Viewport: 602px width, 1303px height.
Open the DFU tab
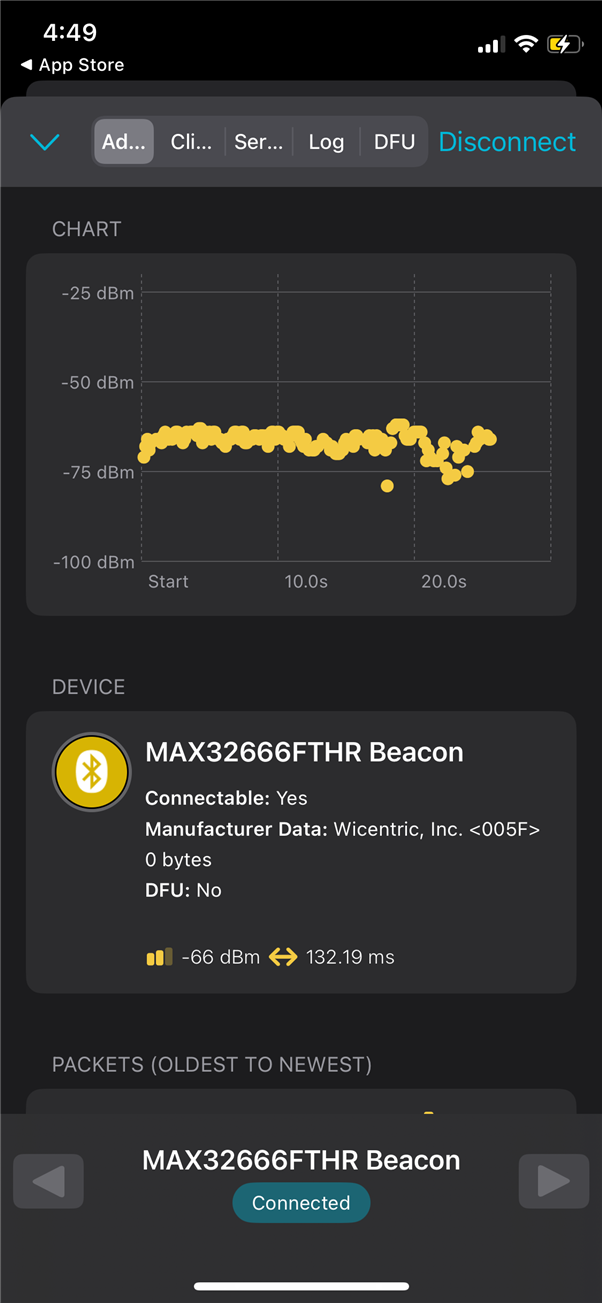point(394,142)
